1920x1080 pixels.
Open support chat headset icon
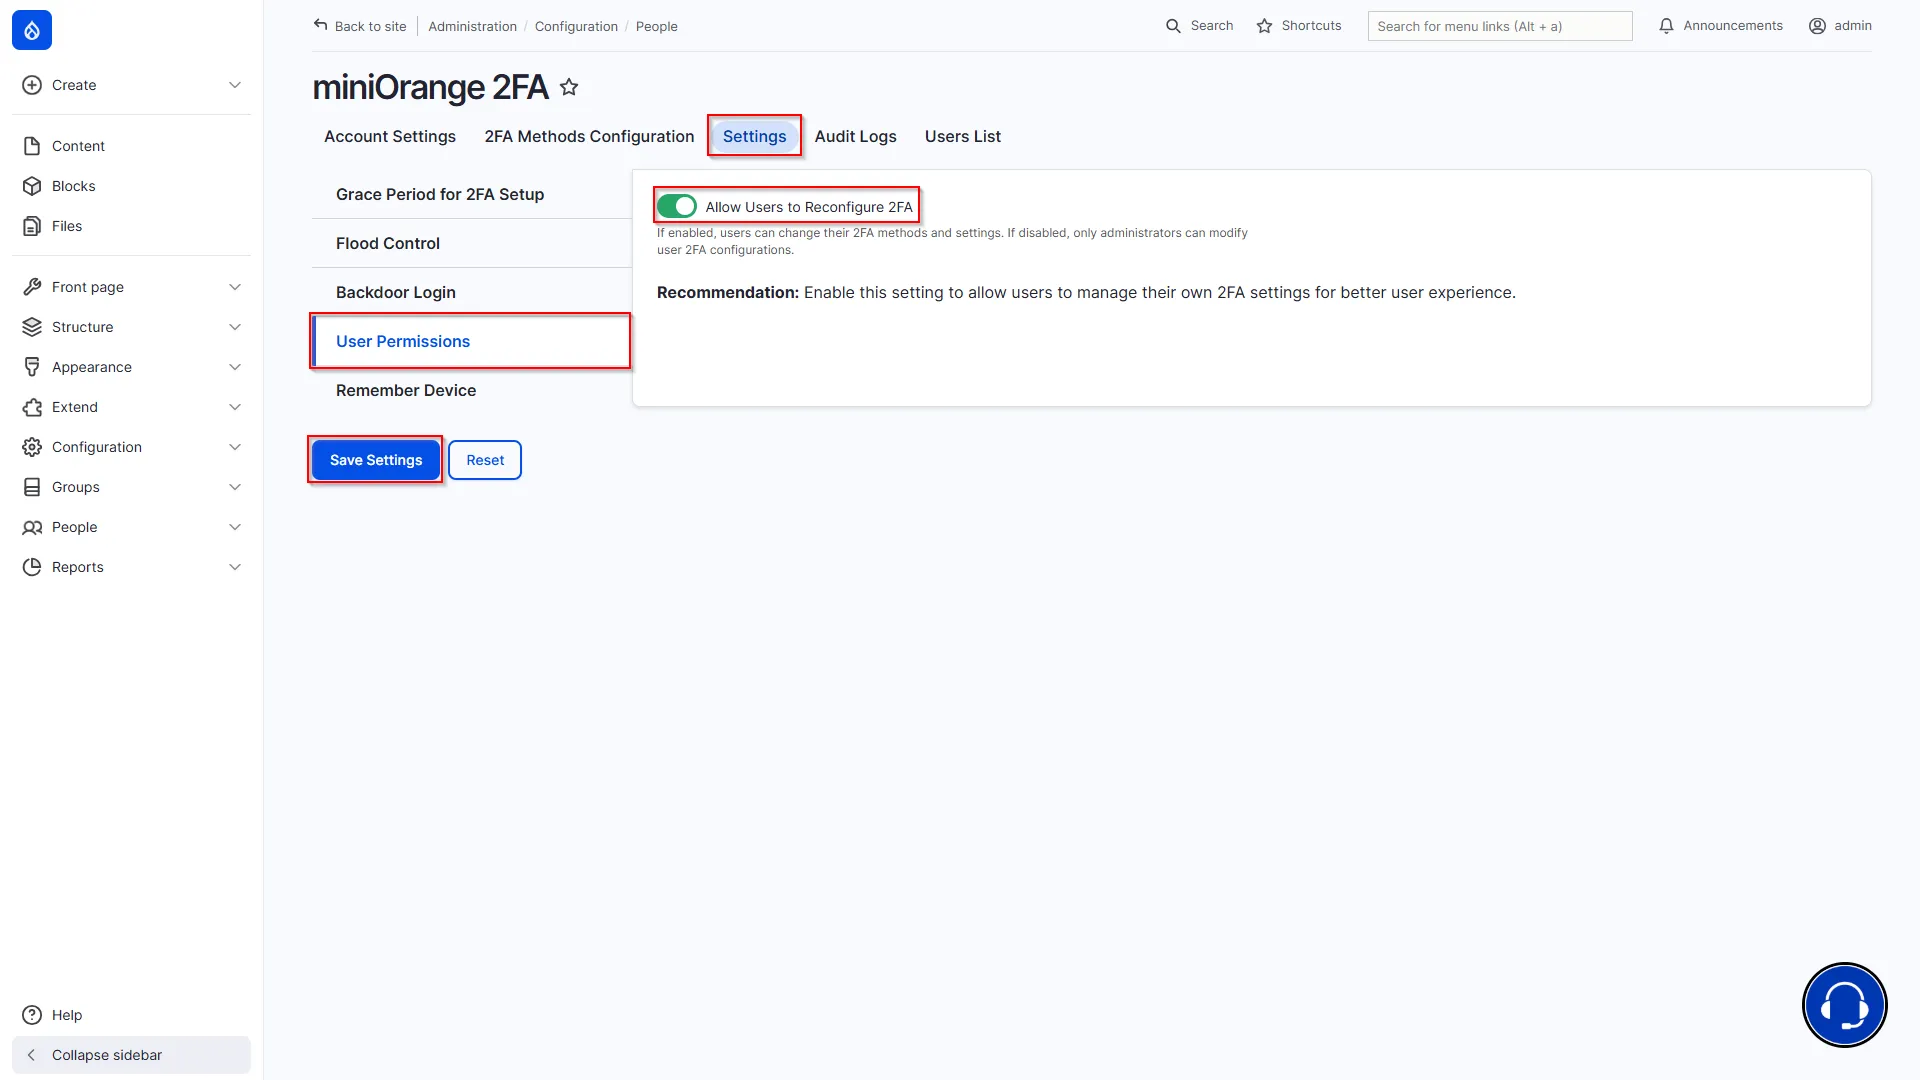[1844, 1005]
